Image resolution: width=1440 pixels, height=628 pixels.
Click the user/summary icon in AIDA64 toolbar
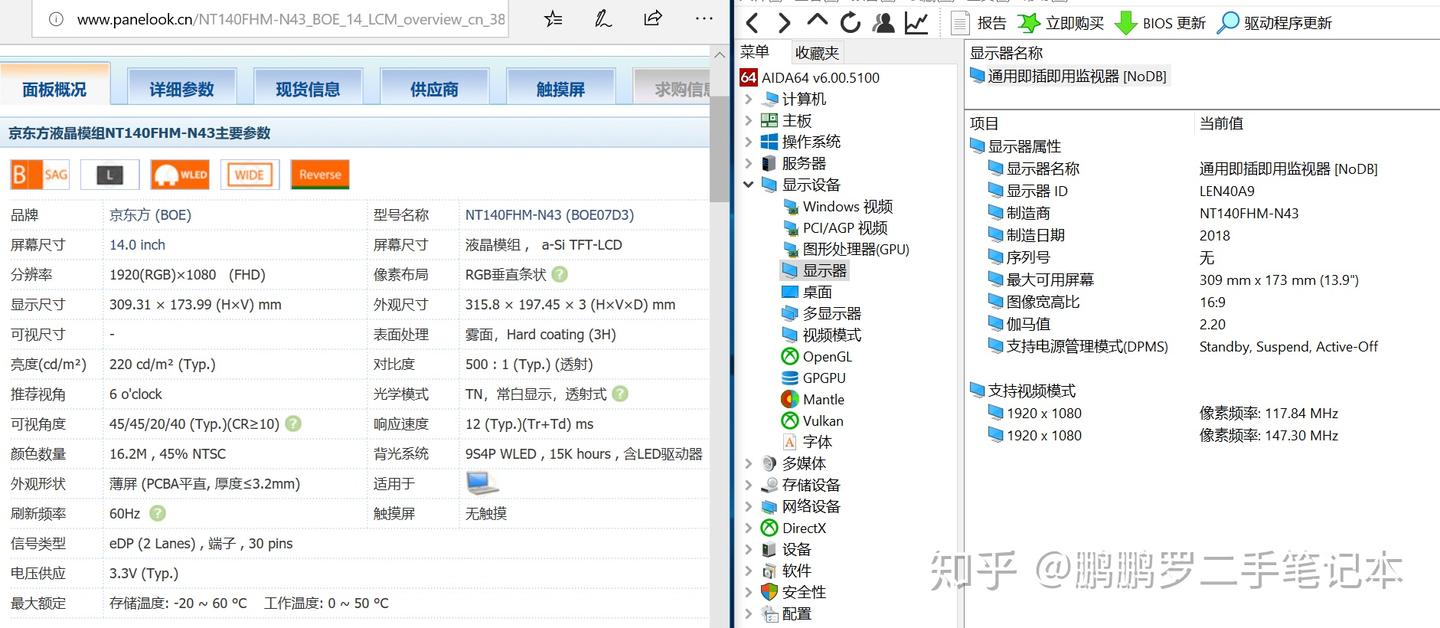click(x=883, y=22)
